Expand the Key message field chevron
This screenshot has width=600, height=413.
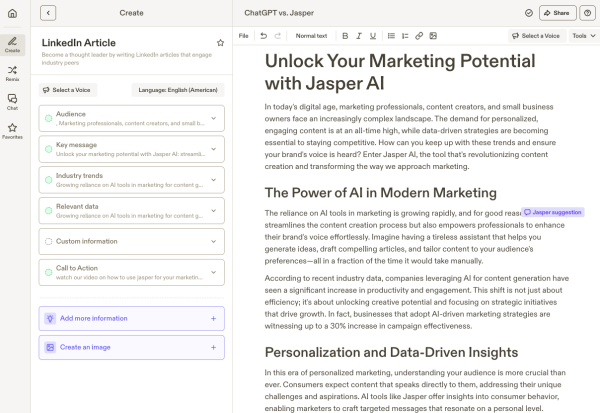pyautogui.click(x=214, y=149)
